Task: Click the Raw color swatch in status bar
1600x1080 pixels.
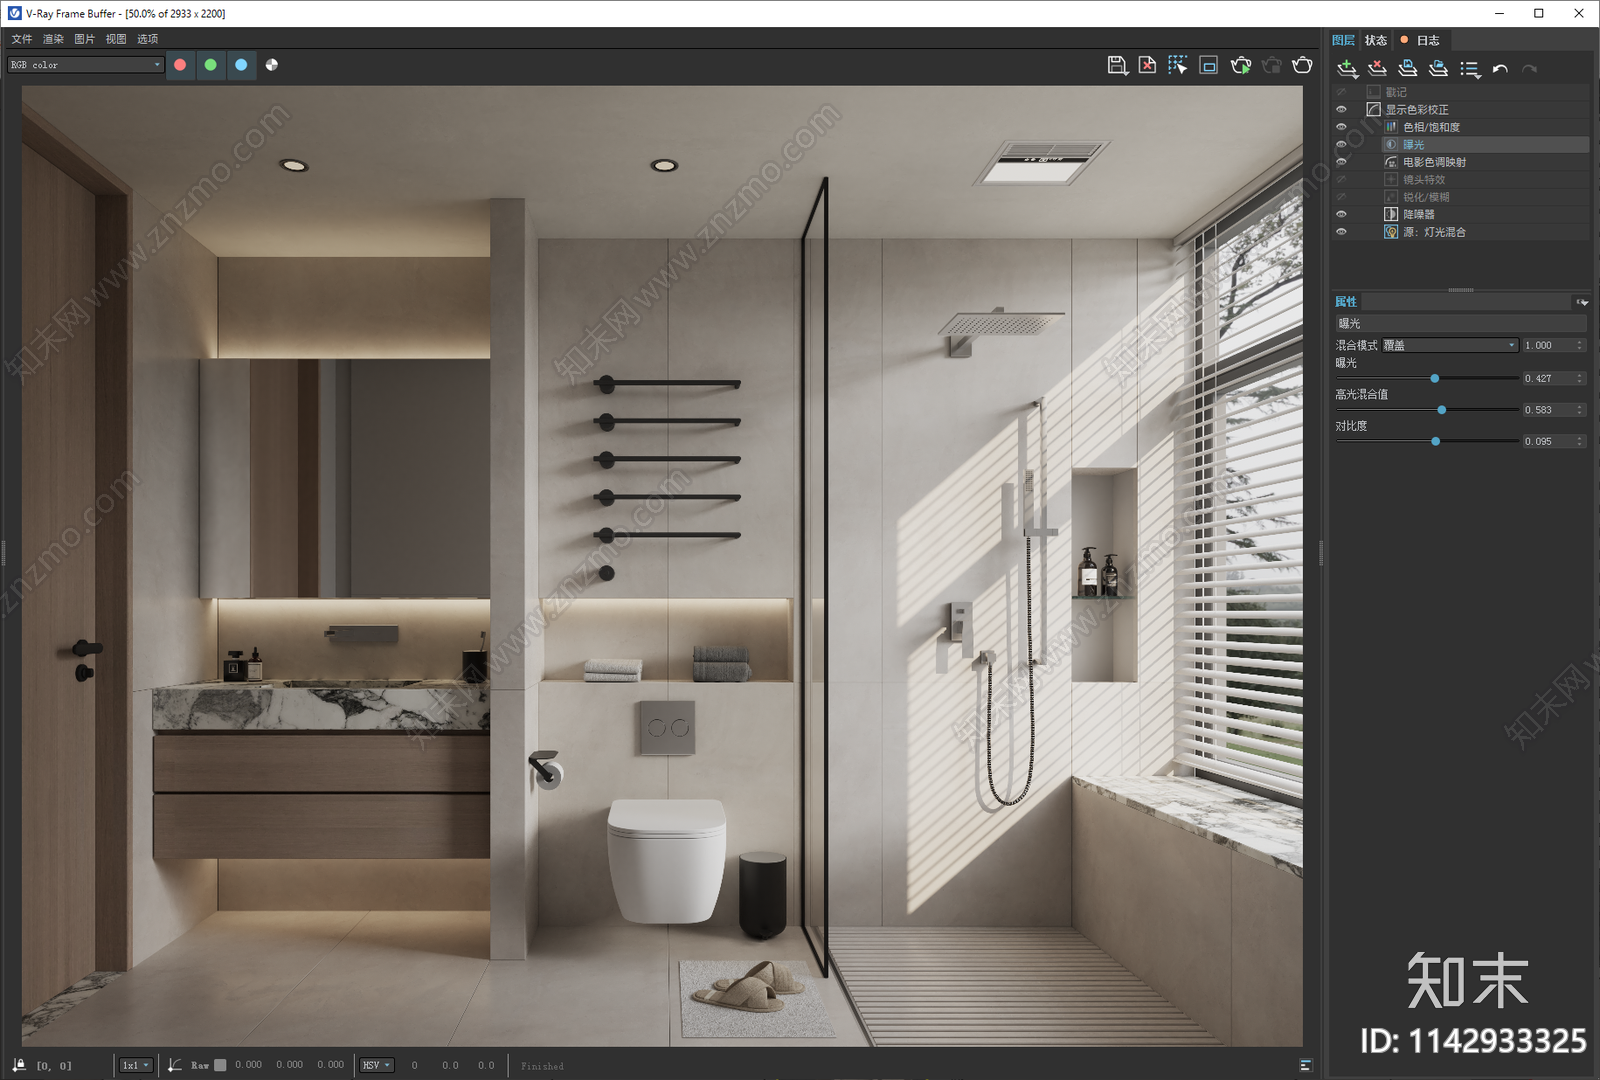Action: click(x=220, y=1065)
